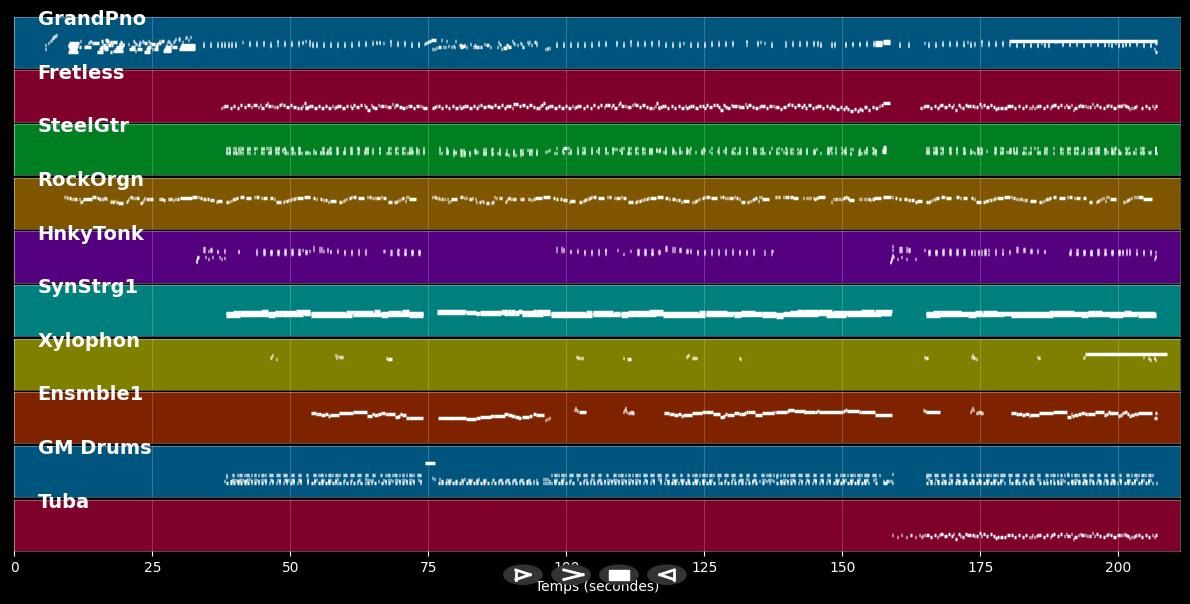This screenshot has height=604, width=1190.
Task: Choose the SynStrg1 track label
Action: click(88, 287)
